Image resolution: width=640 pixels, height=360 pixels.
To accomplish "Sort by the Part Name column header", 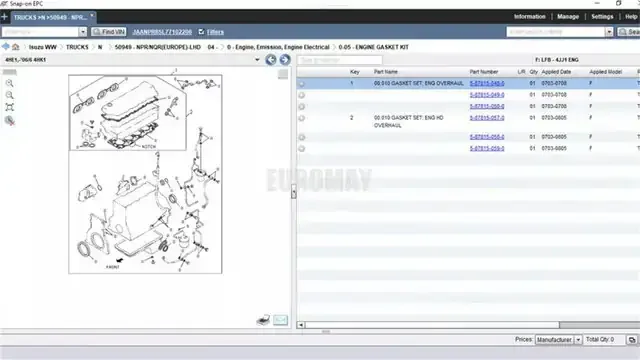I will pyautogui.click(x=385, y=72).
